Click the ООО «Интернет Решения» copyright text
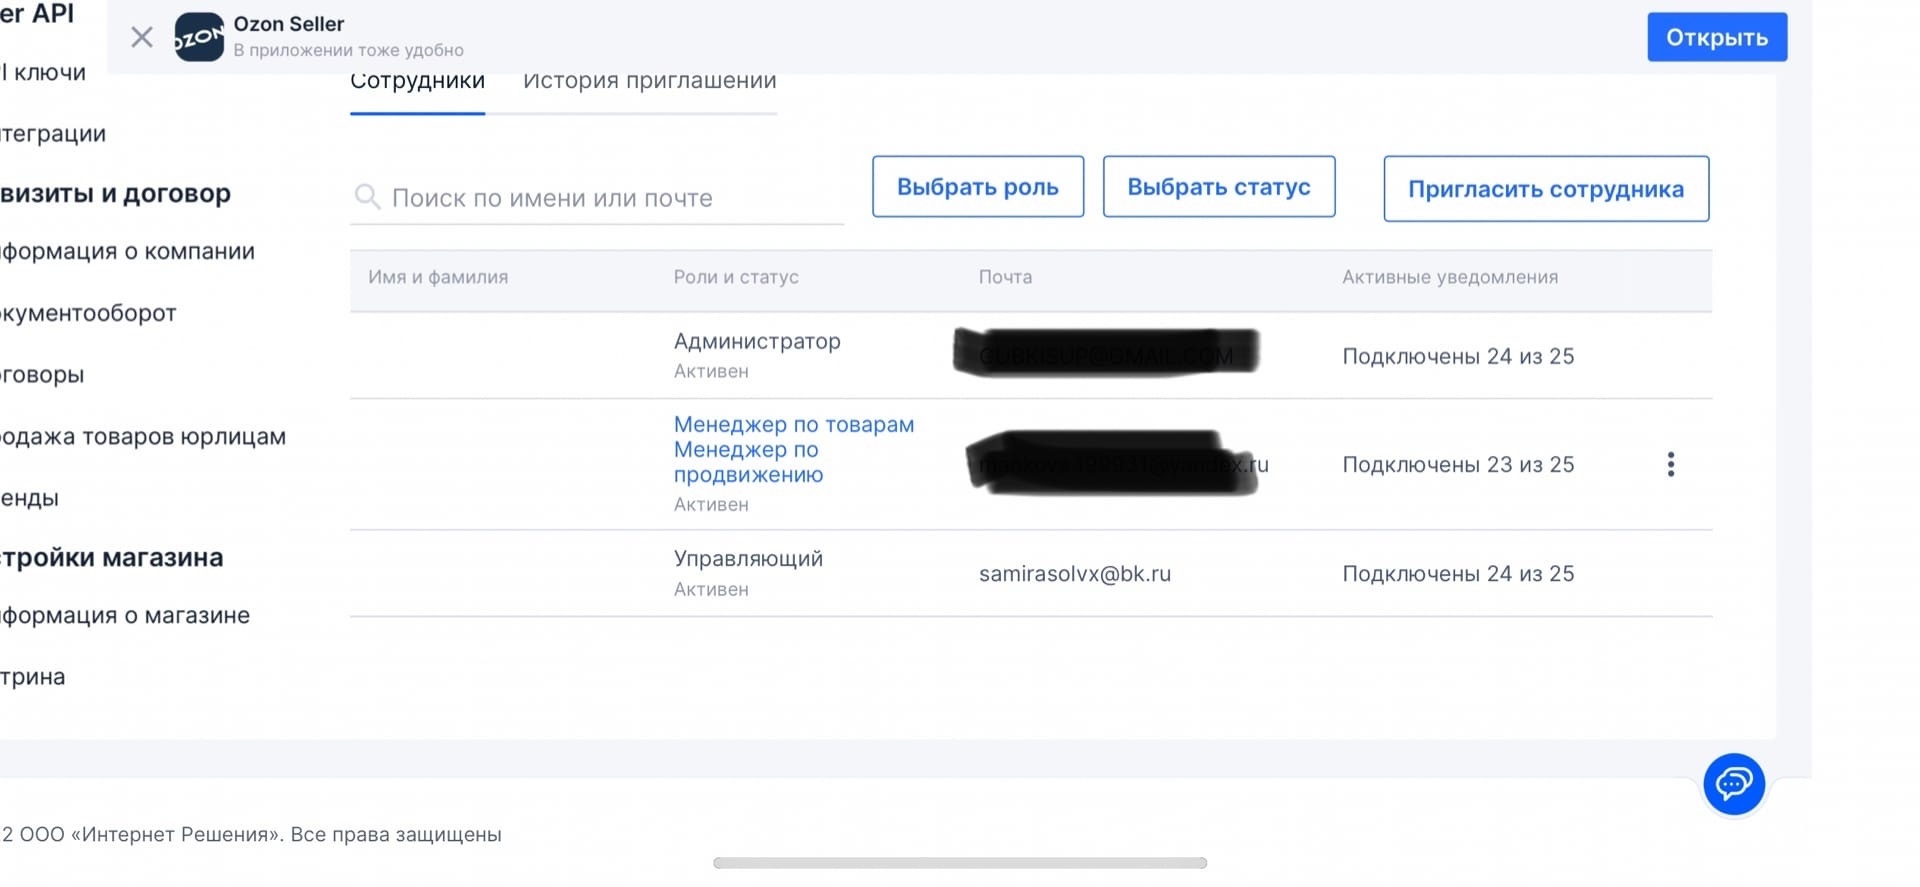 (252, 835)
